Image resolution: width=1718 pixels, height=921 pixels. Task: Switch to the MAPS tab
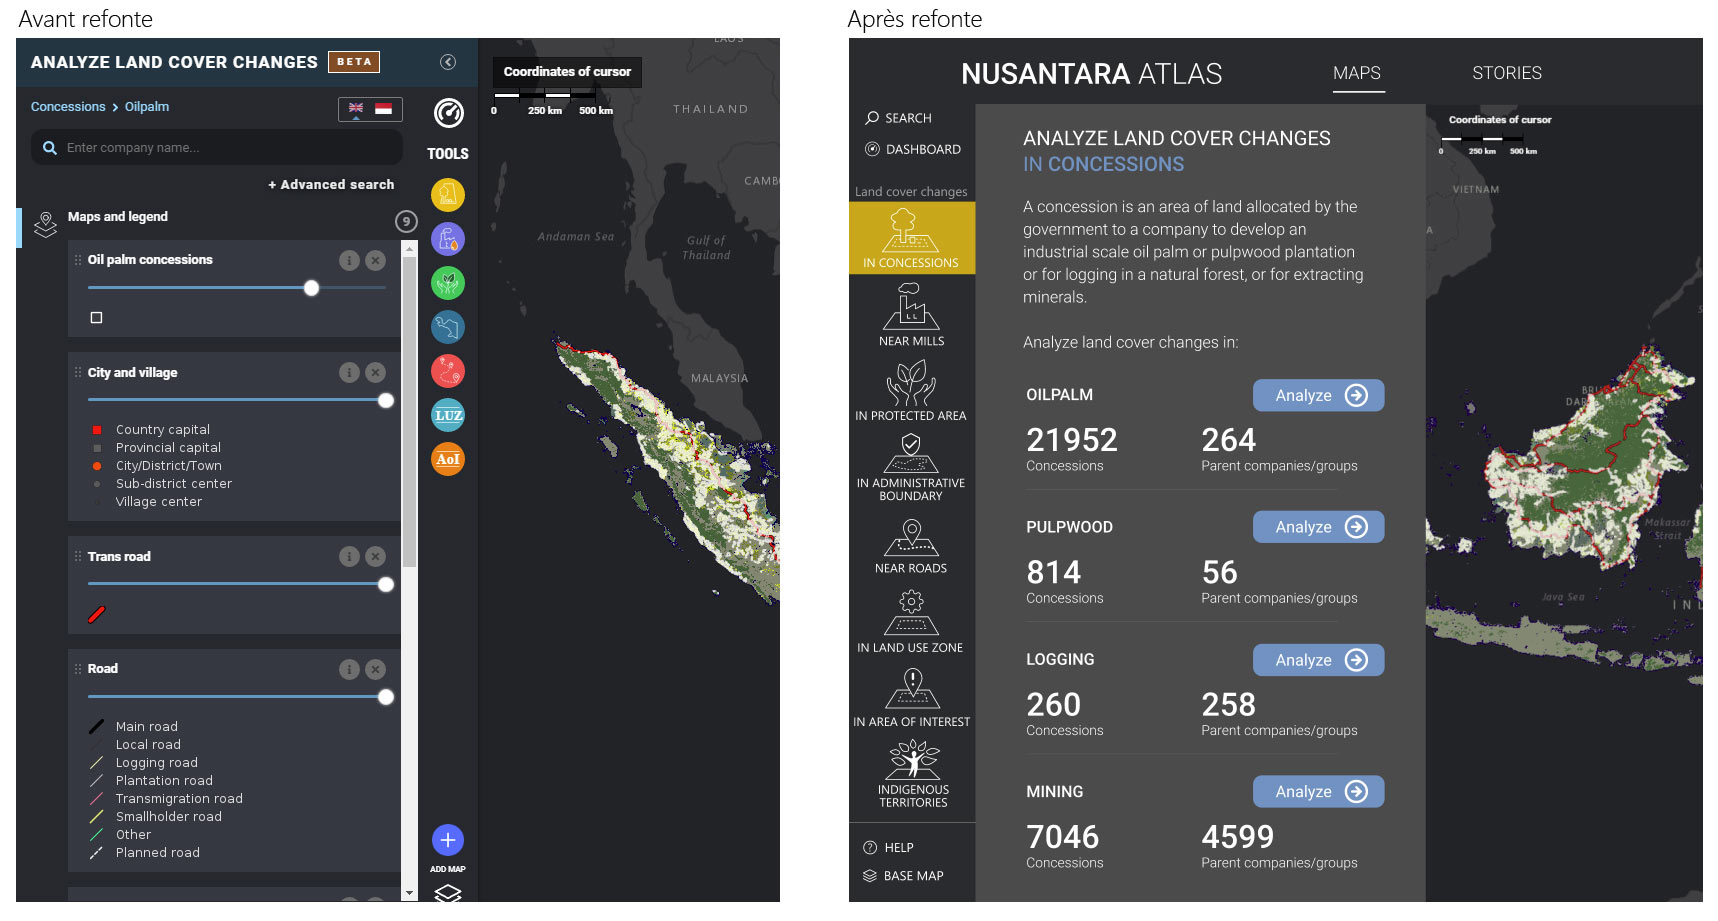[x=1357, y=74]
